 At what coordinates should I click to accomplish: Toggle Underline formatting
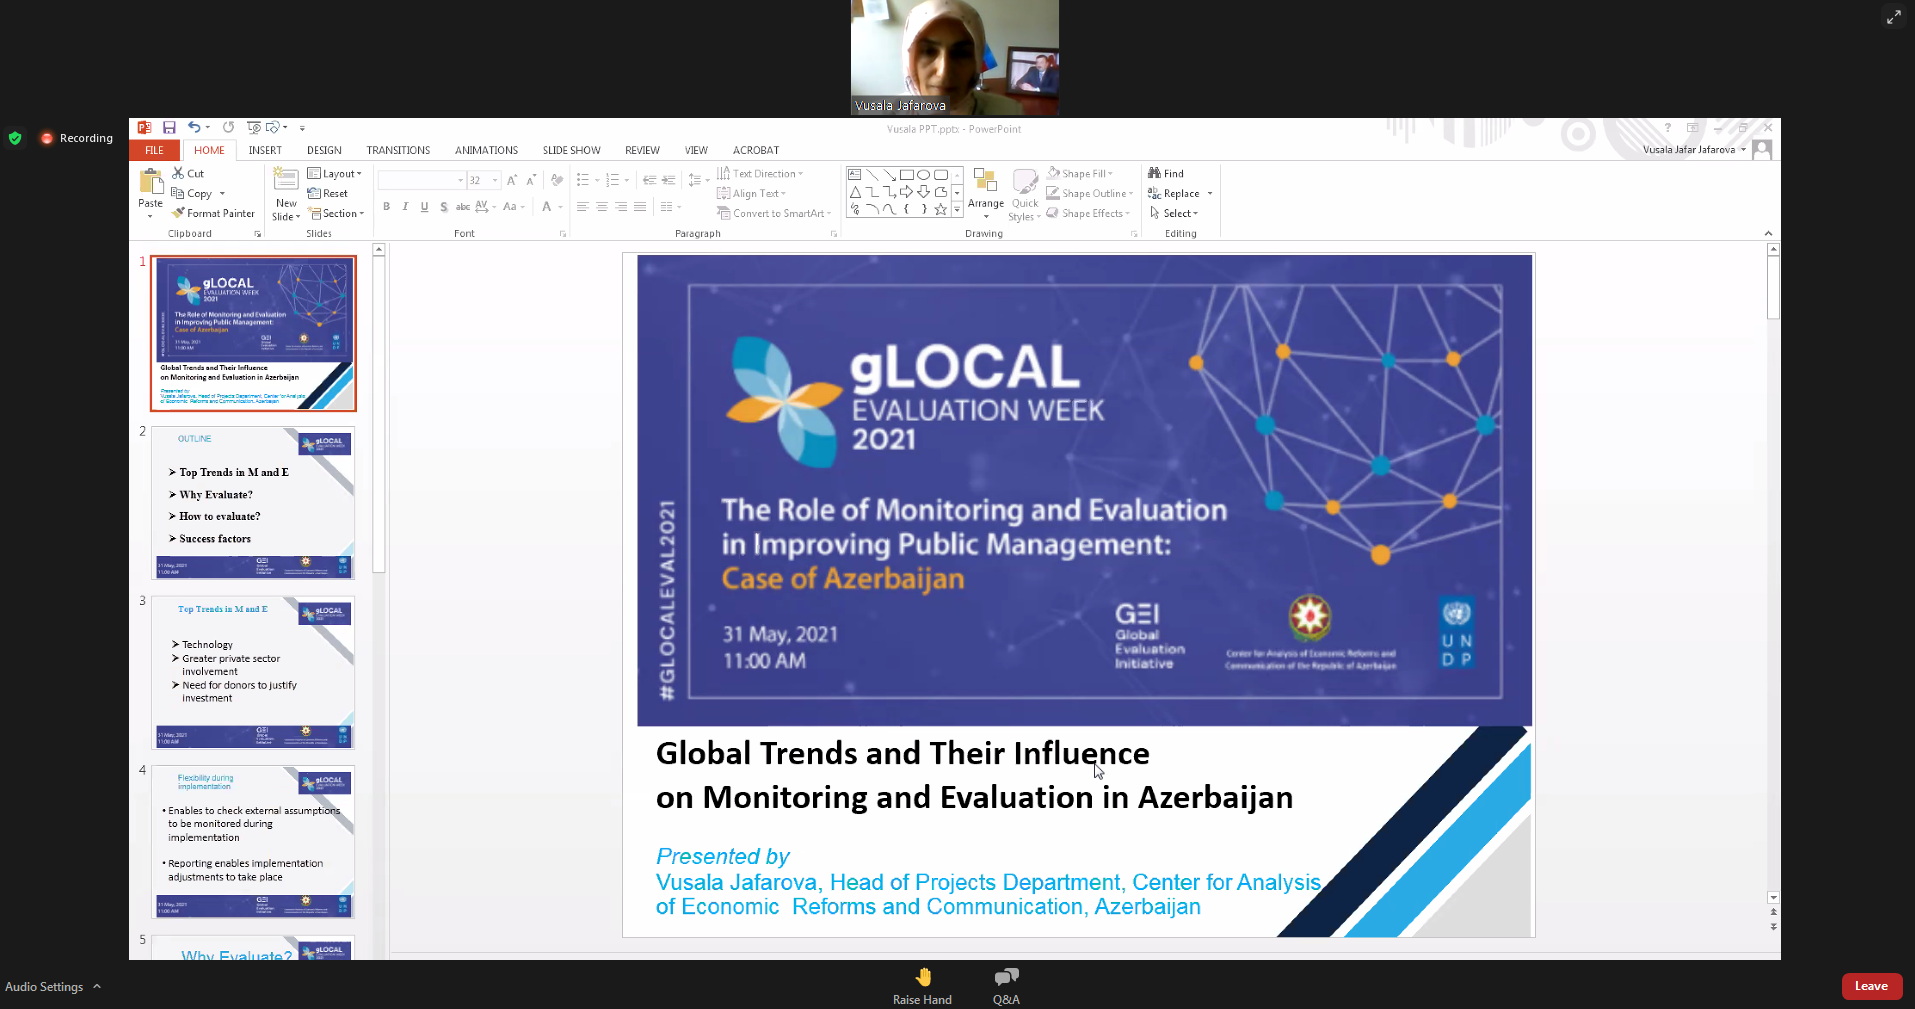point(424,207)
